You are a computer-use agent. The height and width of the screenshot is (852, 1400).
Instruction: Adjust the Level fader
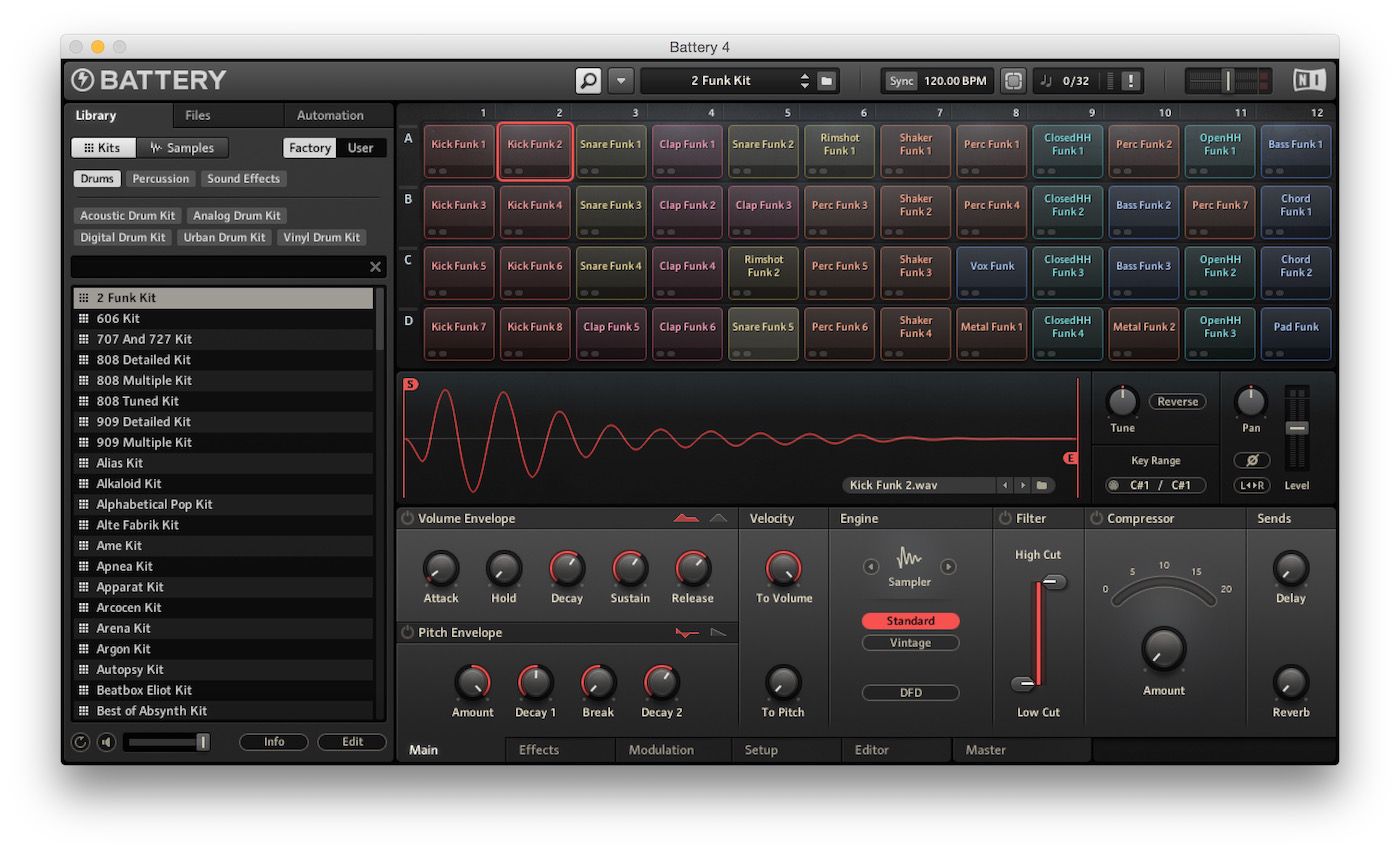[1296, 428]
